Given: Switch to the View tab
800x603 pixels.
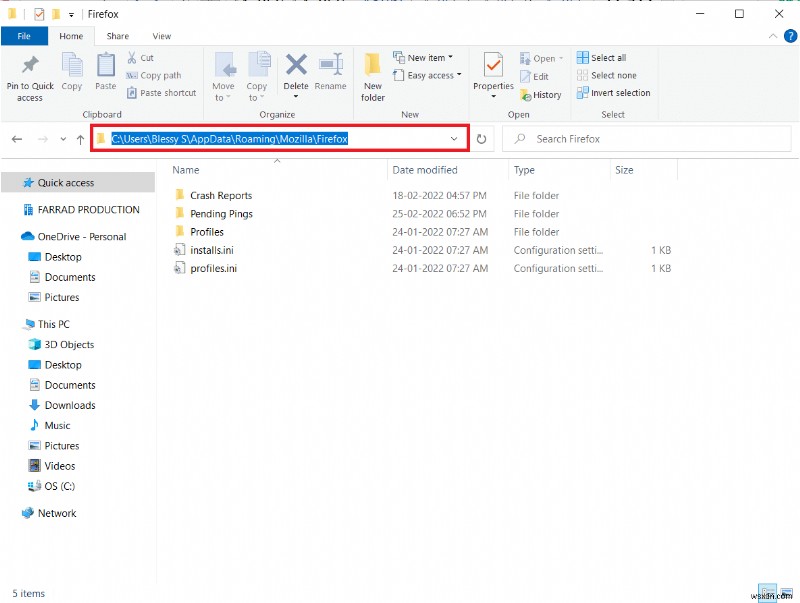Looking at the screenshot, I should pos(162,36).
